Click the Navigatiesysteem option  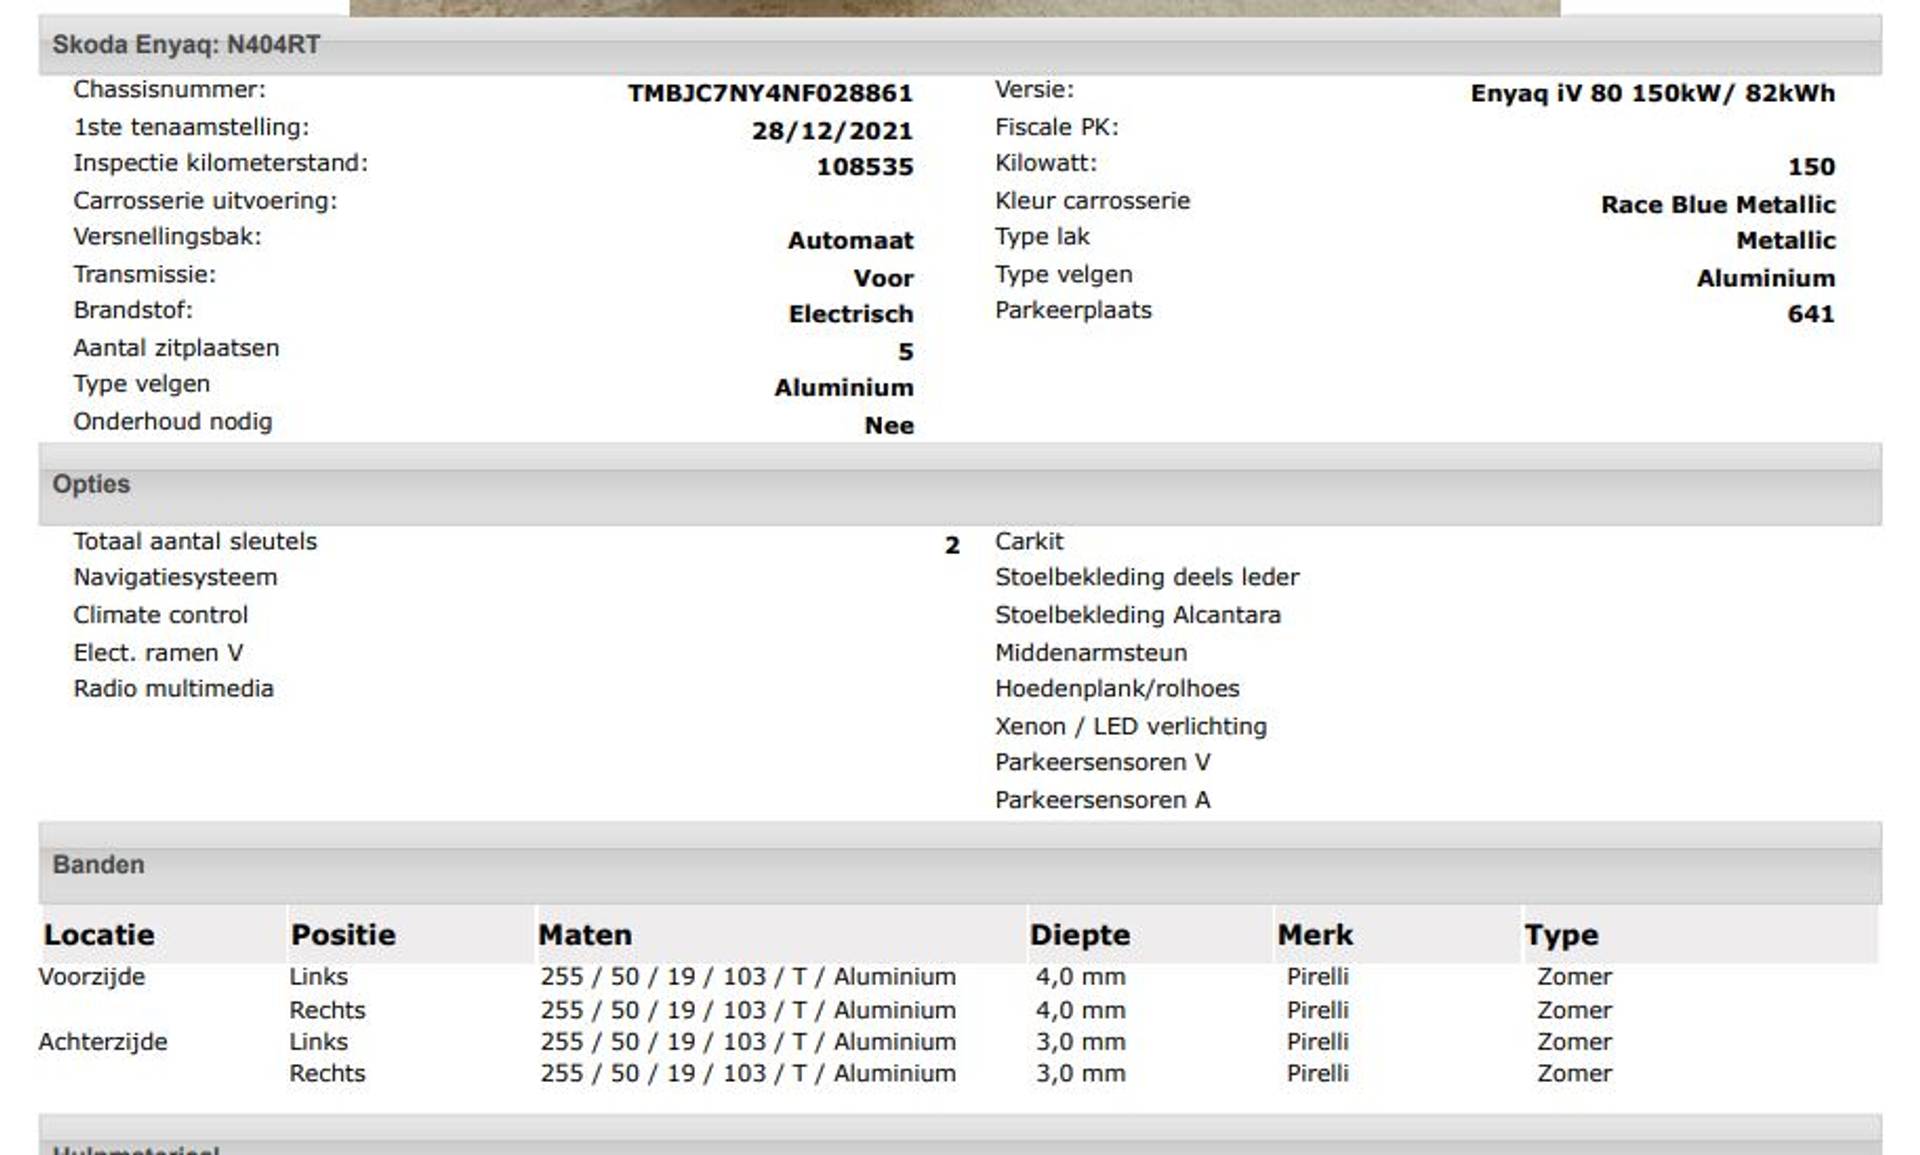(175, 578)
